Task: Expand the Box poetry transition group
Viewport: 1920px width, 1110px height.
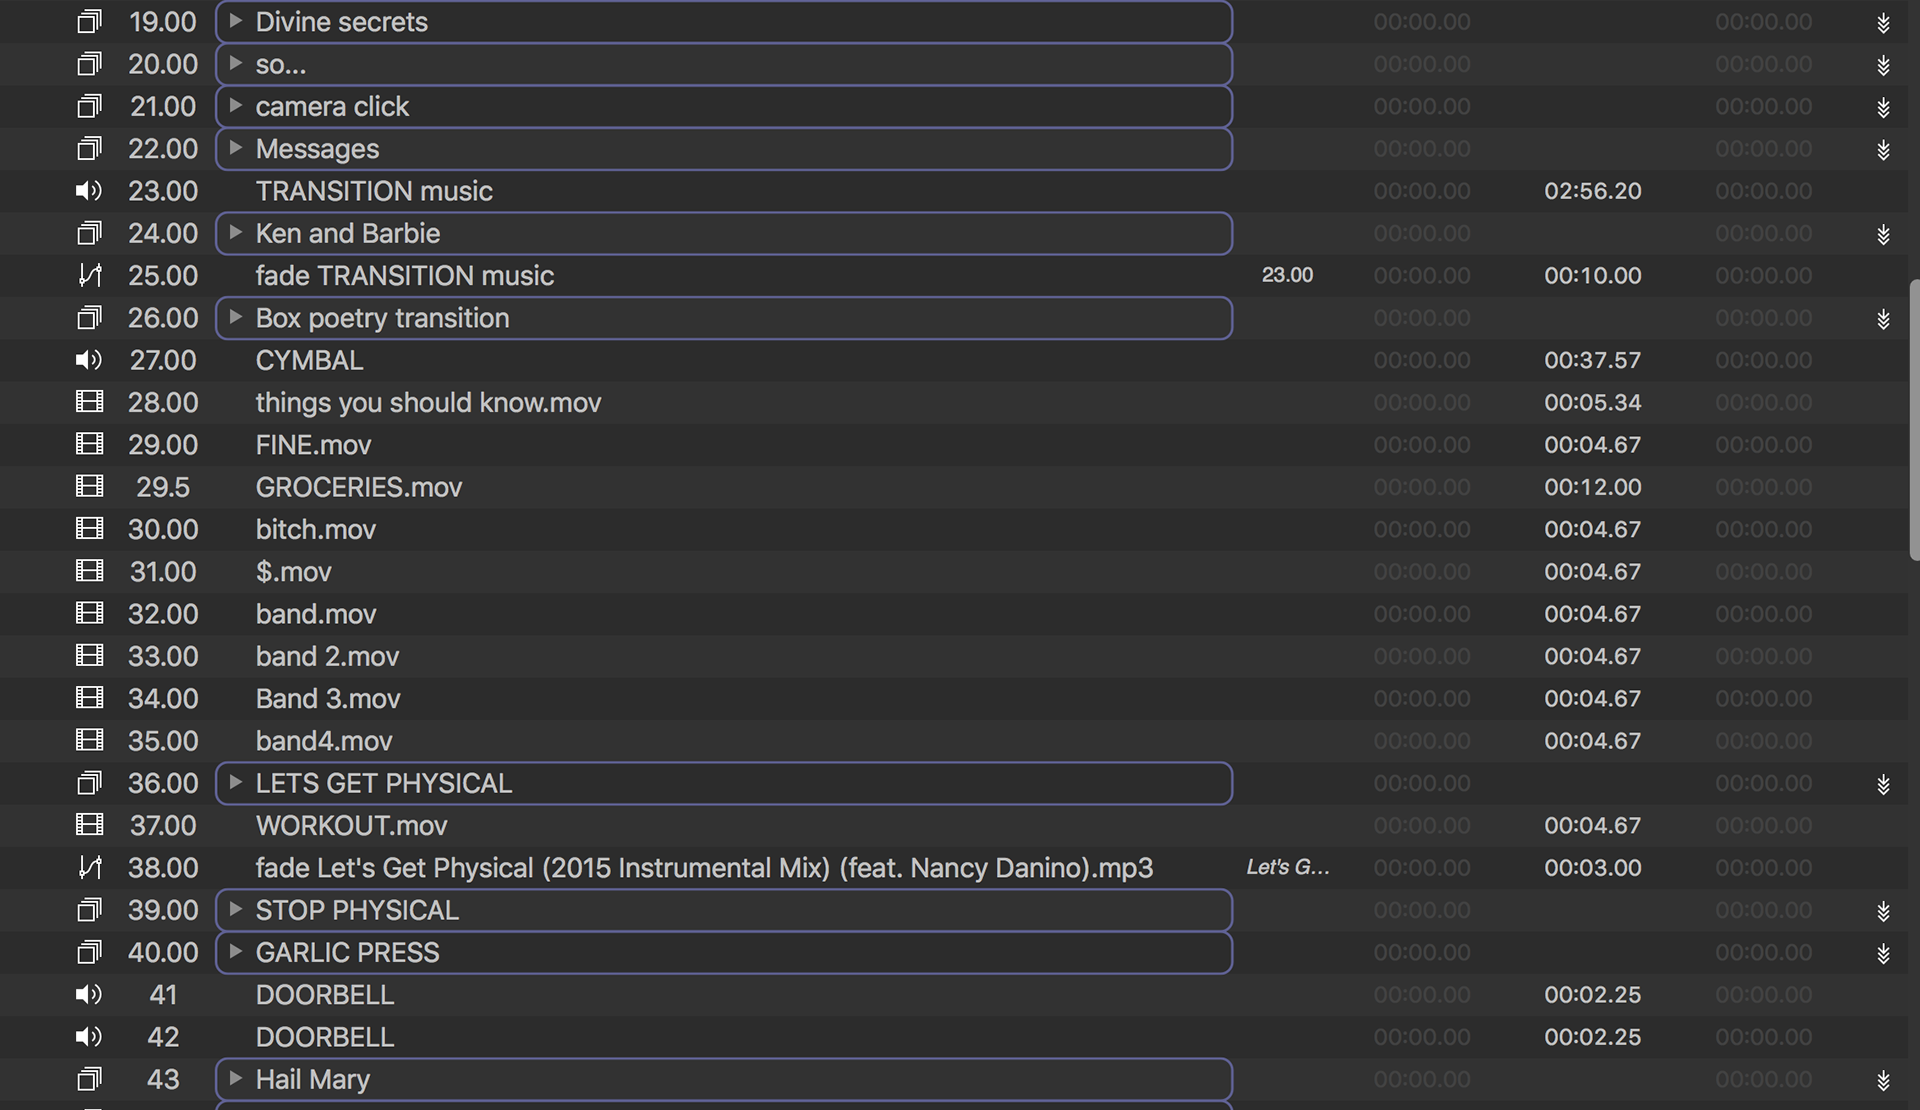Action: coord(235,317)
